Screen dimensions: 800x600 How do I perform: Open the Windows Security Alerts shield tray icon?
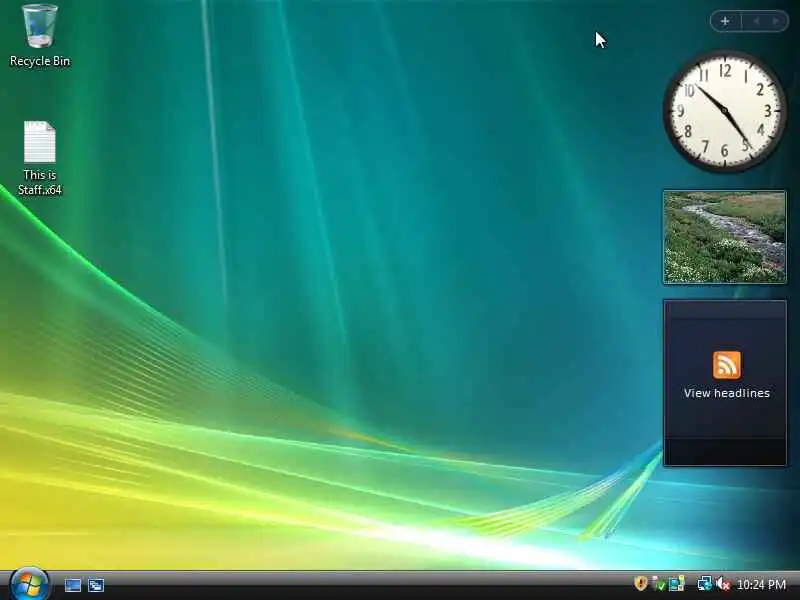click(641, 583)
